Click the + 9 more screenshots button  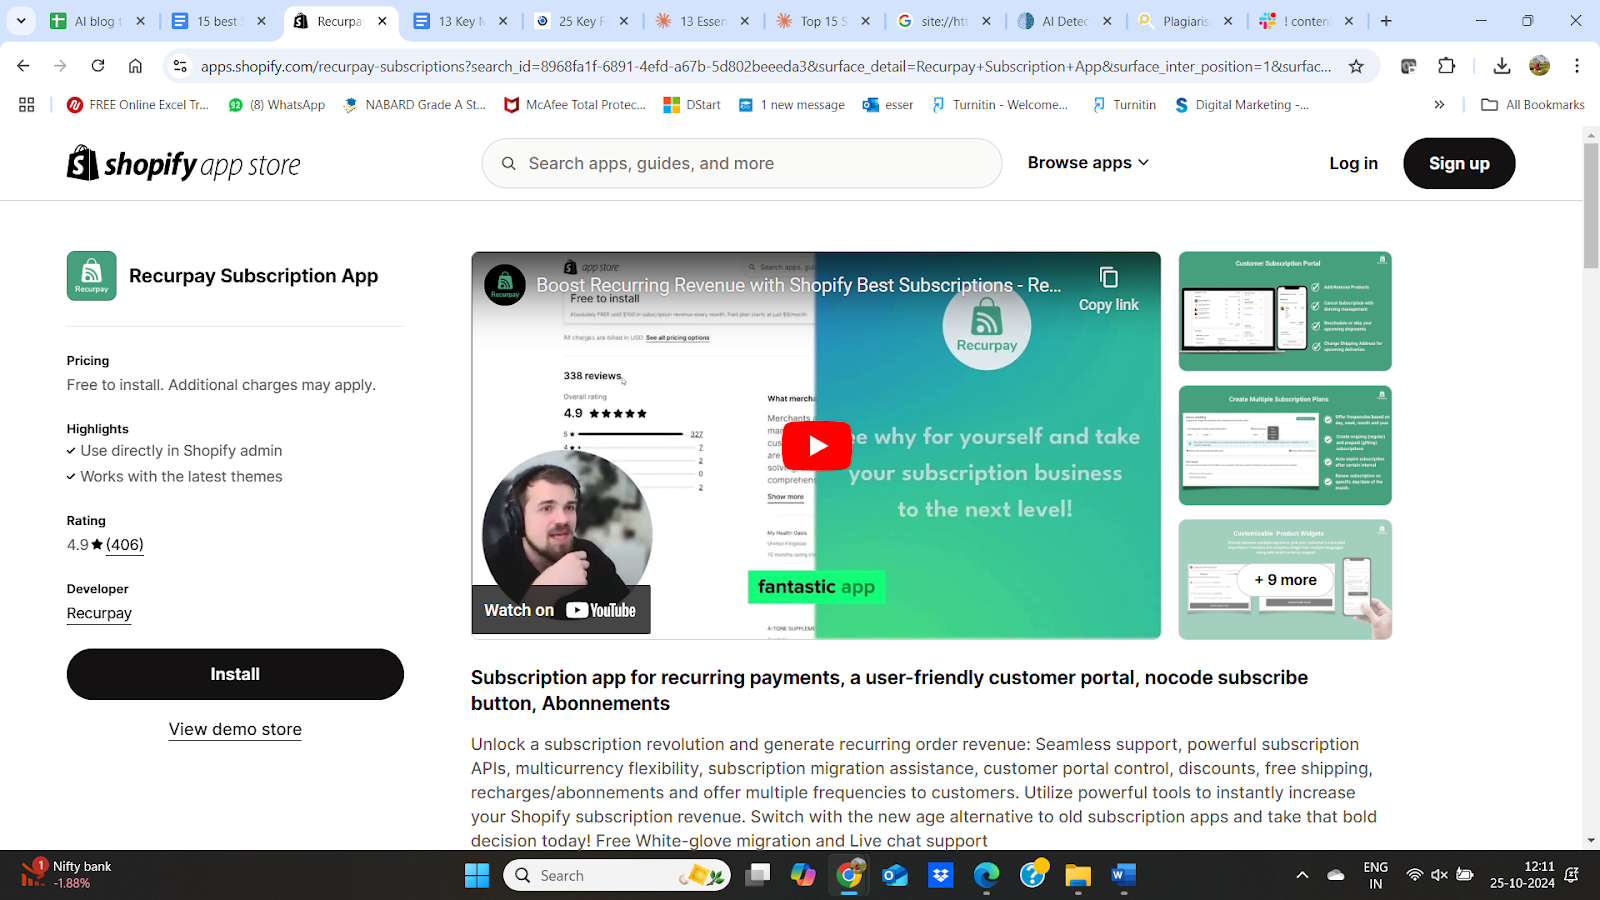[1285, 580]
